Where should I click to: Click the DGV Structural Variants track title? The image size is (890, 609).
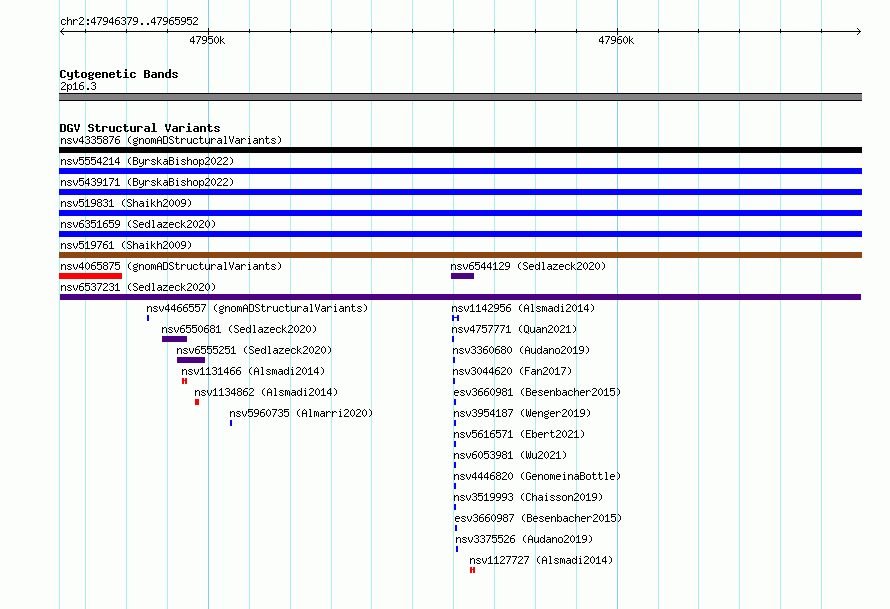coord(140,128)
